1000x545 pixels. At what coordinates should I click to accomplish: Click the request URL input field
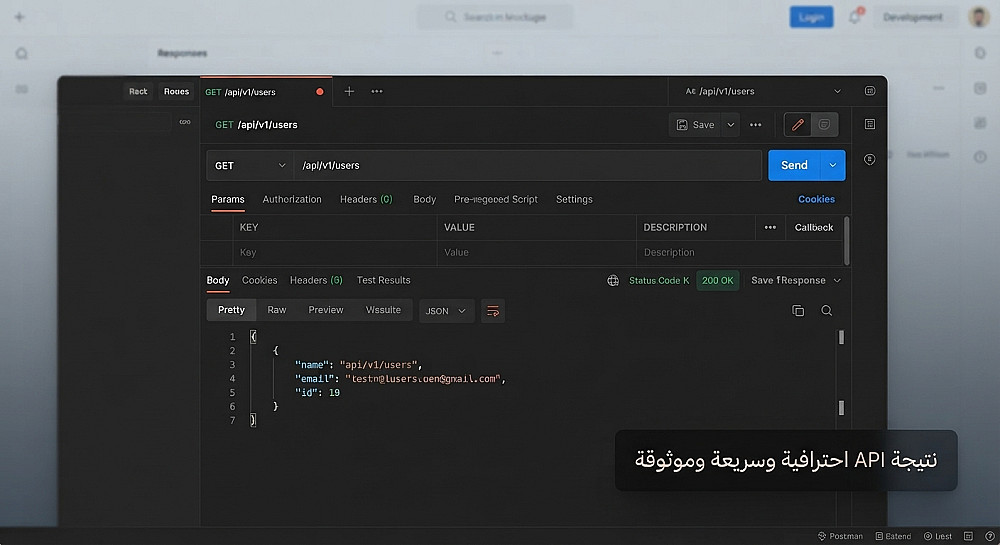coord(527,166)
